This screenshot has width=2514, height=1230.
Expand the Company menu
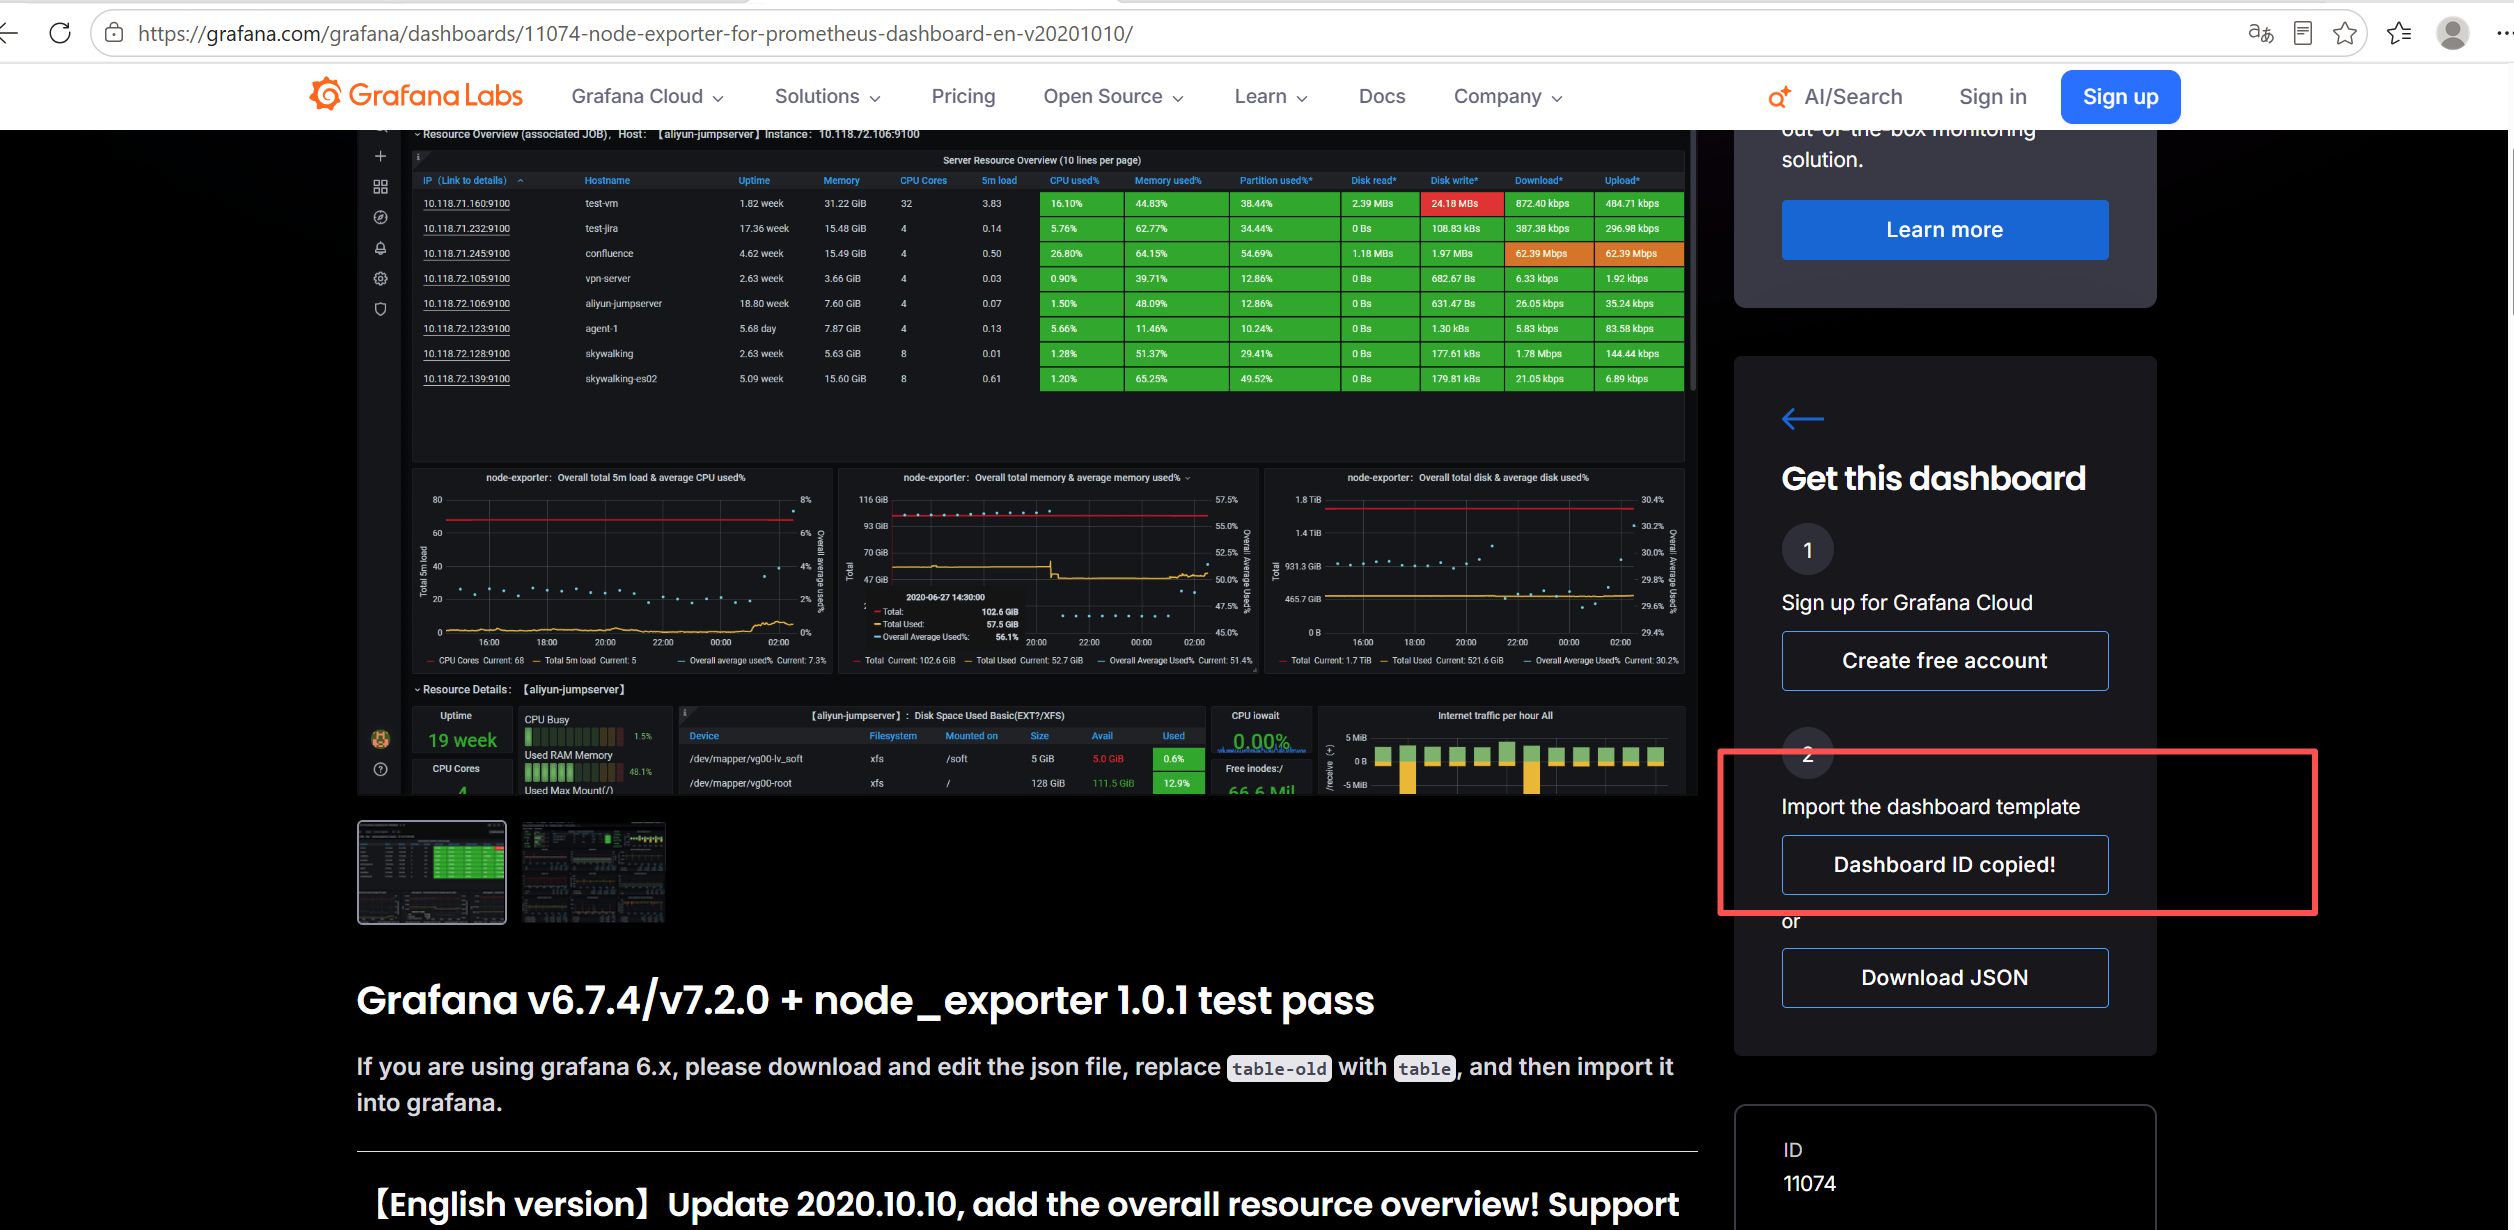[x=1508, y=96]
